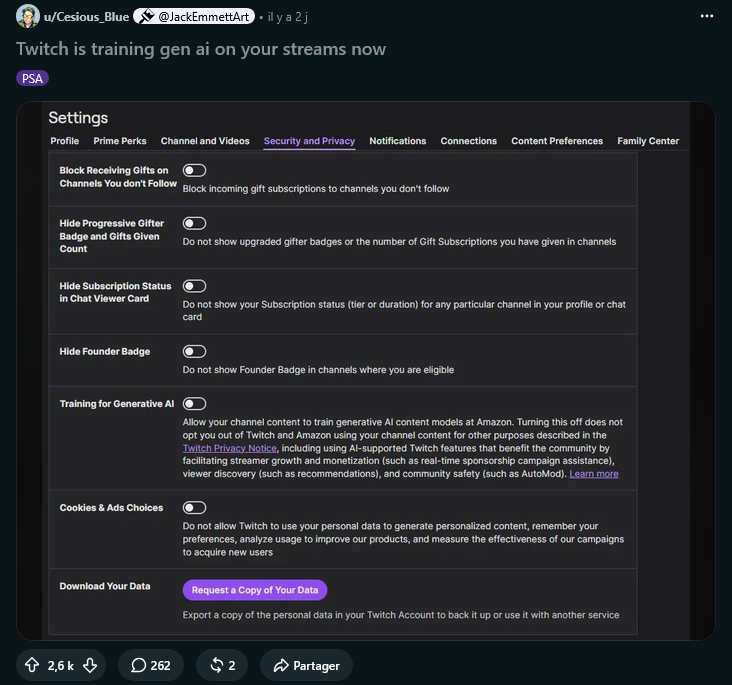Open the @JackEmmettArt user flair
This screenshot has width=732, height=685.
[x=194, y=17]
